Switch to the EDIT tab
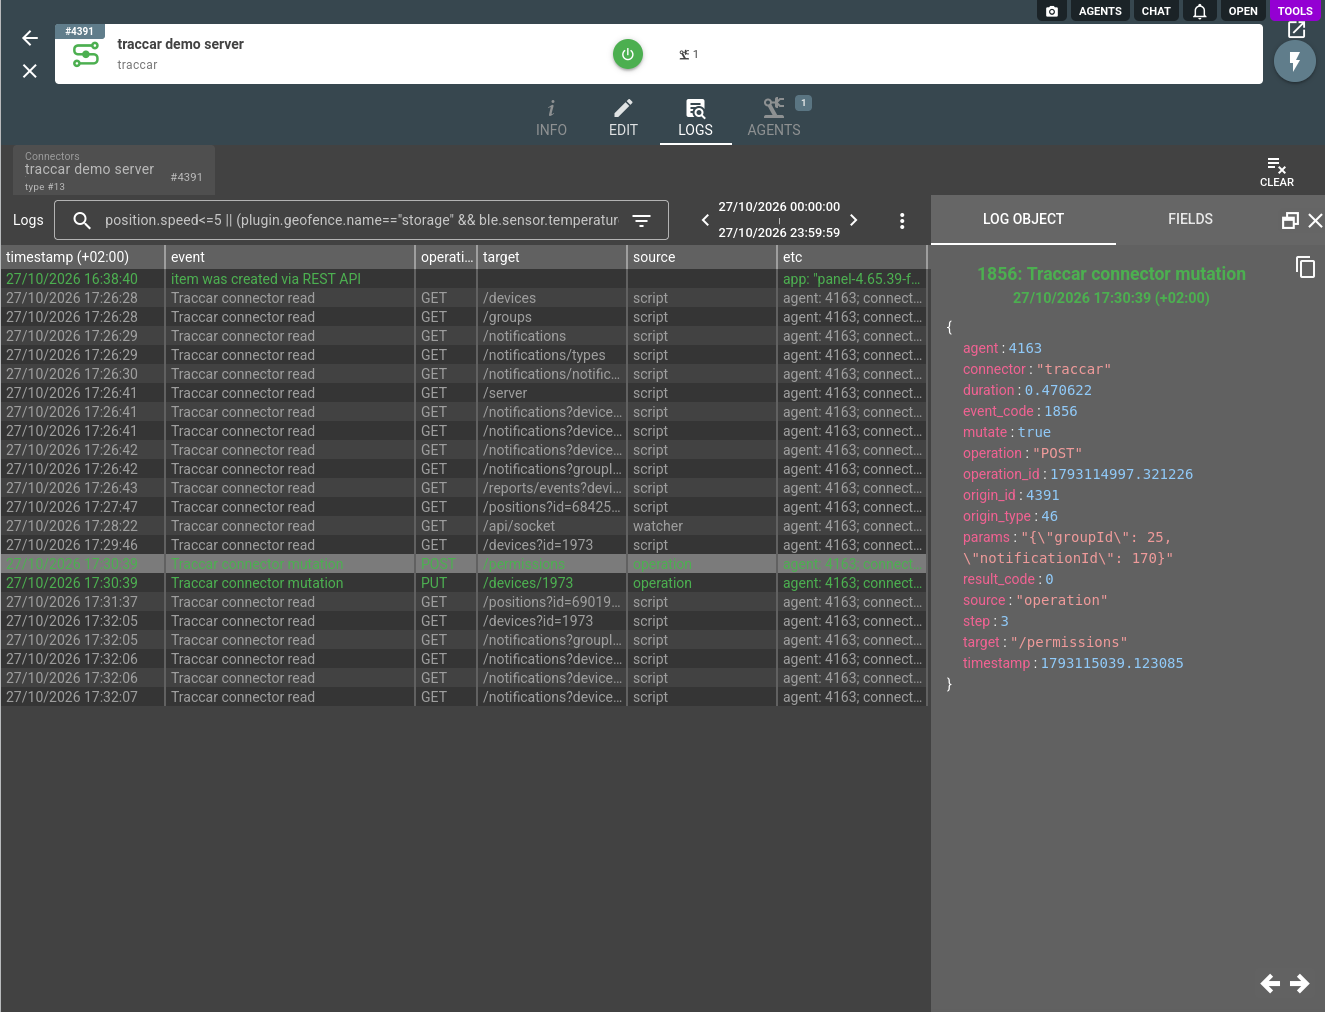This screenshot has height=1012, width=1325. [623, 118]
